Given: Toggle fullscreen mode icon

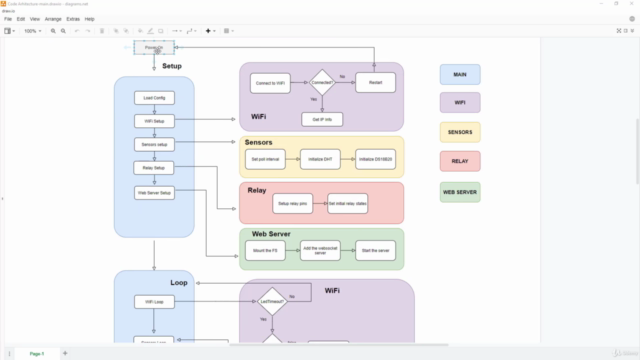Looking at the screenshot, I should point(619,31).
